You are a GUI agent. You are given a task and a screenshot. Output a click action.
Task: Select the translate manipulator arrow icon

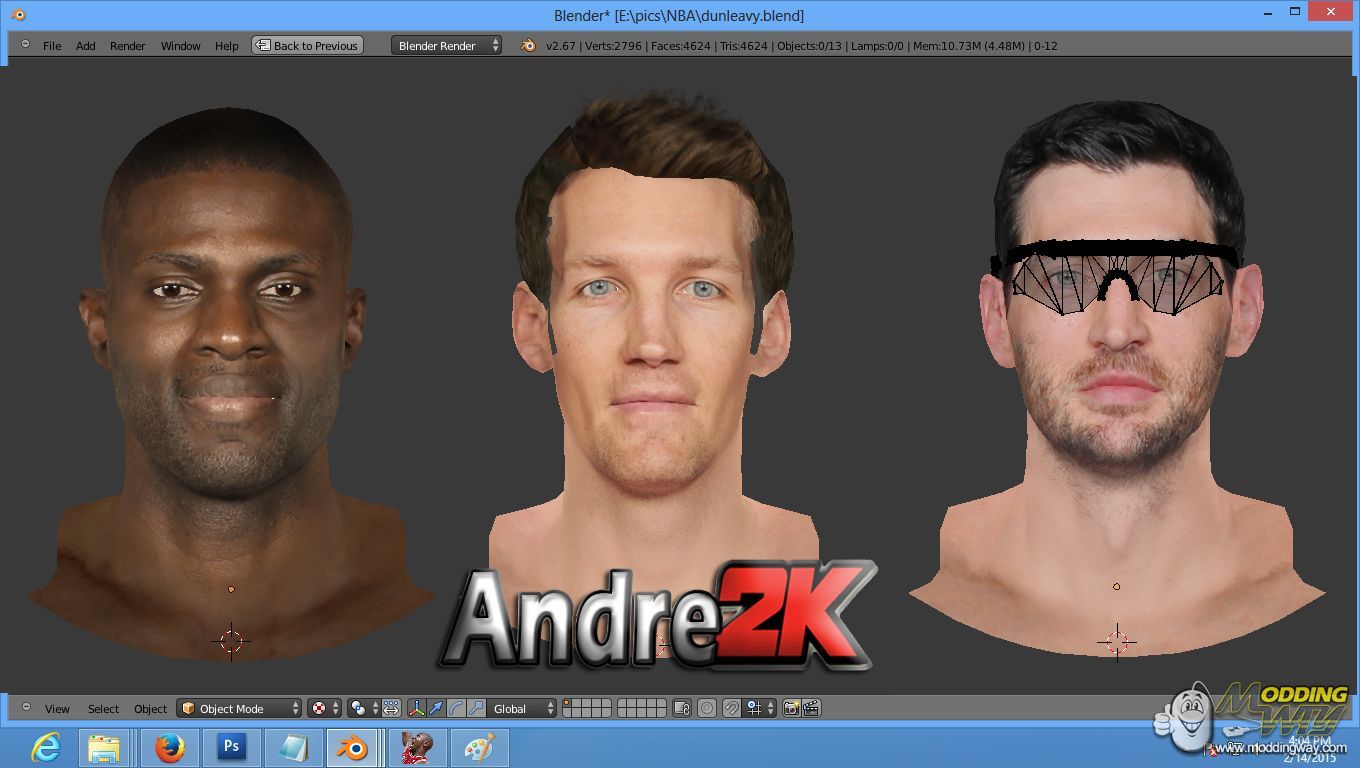click(436, 708)
